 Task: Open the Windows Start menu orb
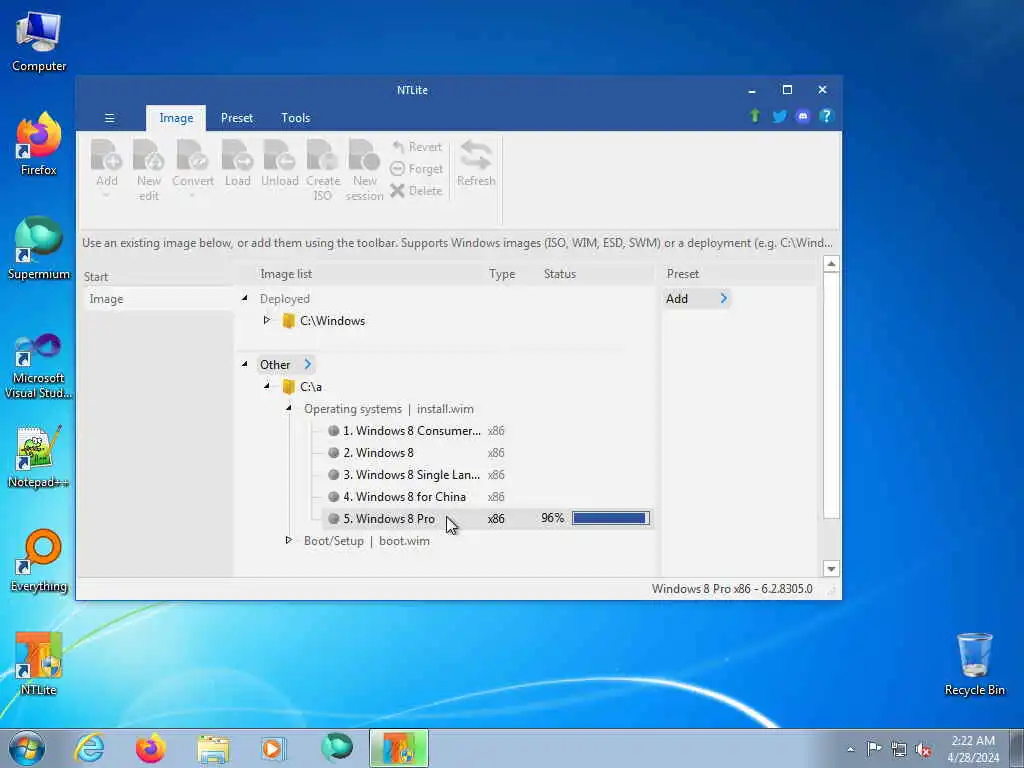click(27, 748)
